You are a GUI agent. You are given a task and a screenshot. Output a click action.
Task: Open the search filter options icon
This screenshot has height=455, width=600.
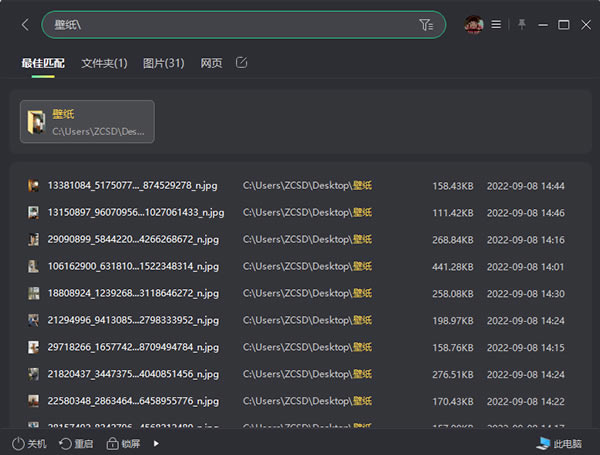click(426, 25)
